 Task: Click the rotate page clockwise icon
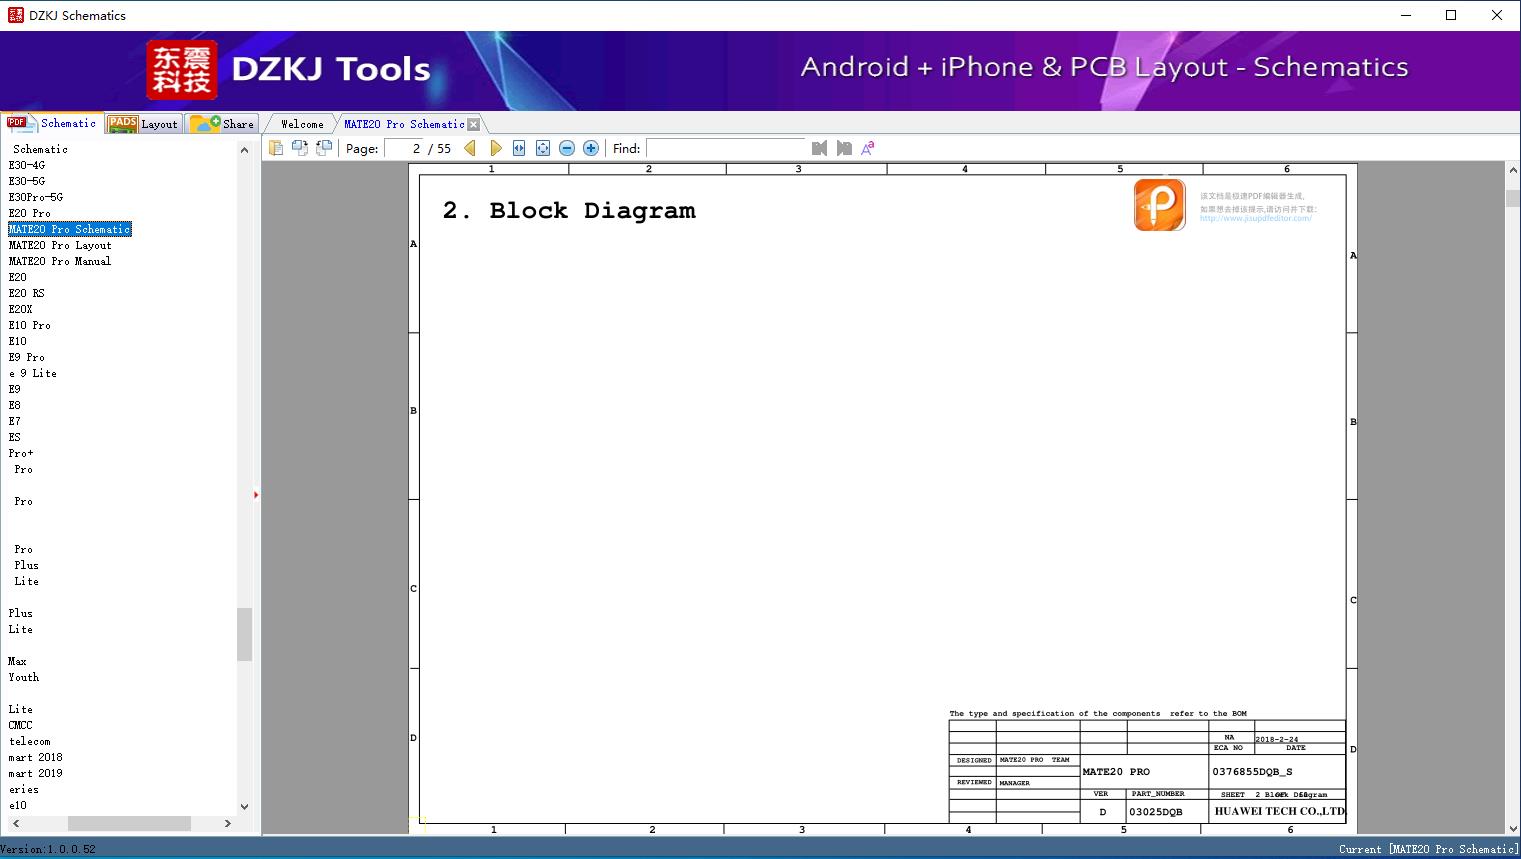coord(324,148)
